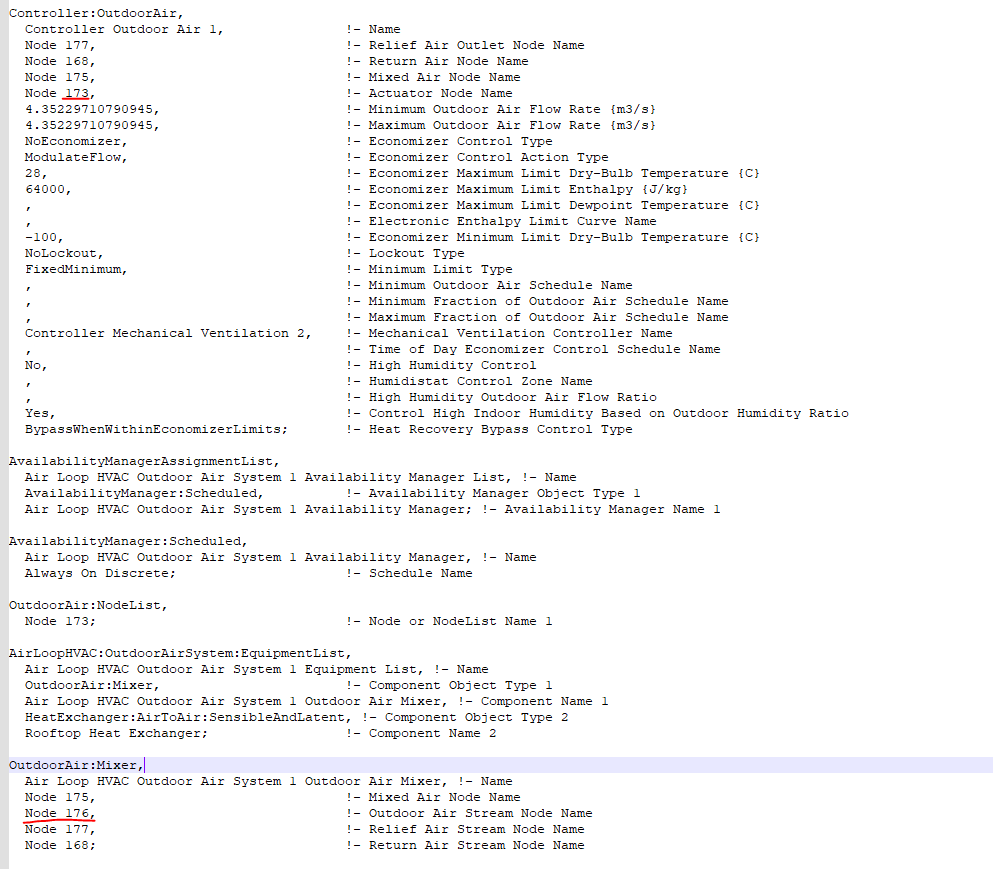This screenshot has width=993, height=869.
Task: Click the comment "Economizer Control Action Type"
Action: tap(488, 157)
